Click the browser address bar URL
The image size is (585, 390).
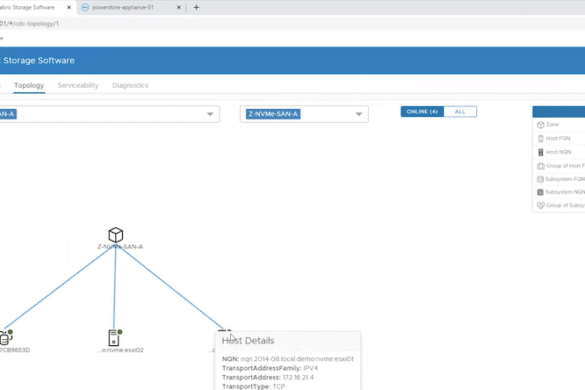(x=29, y=24)
